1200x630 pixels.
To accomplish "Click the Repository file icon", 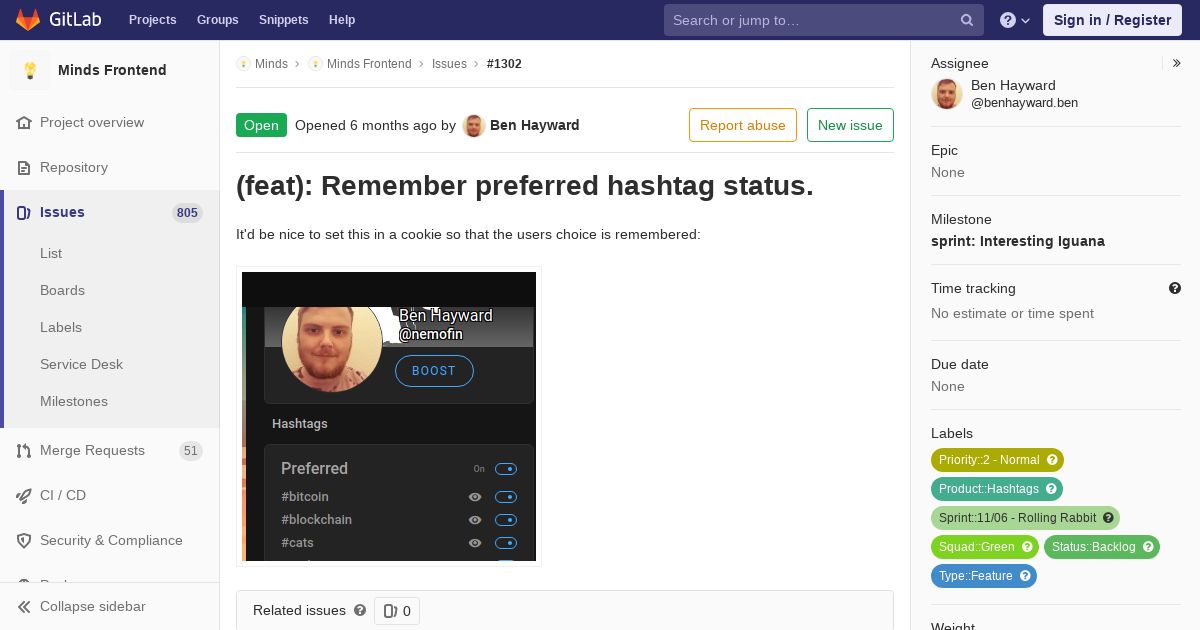I will [x=25, y=167].
